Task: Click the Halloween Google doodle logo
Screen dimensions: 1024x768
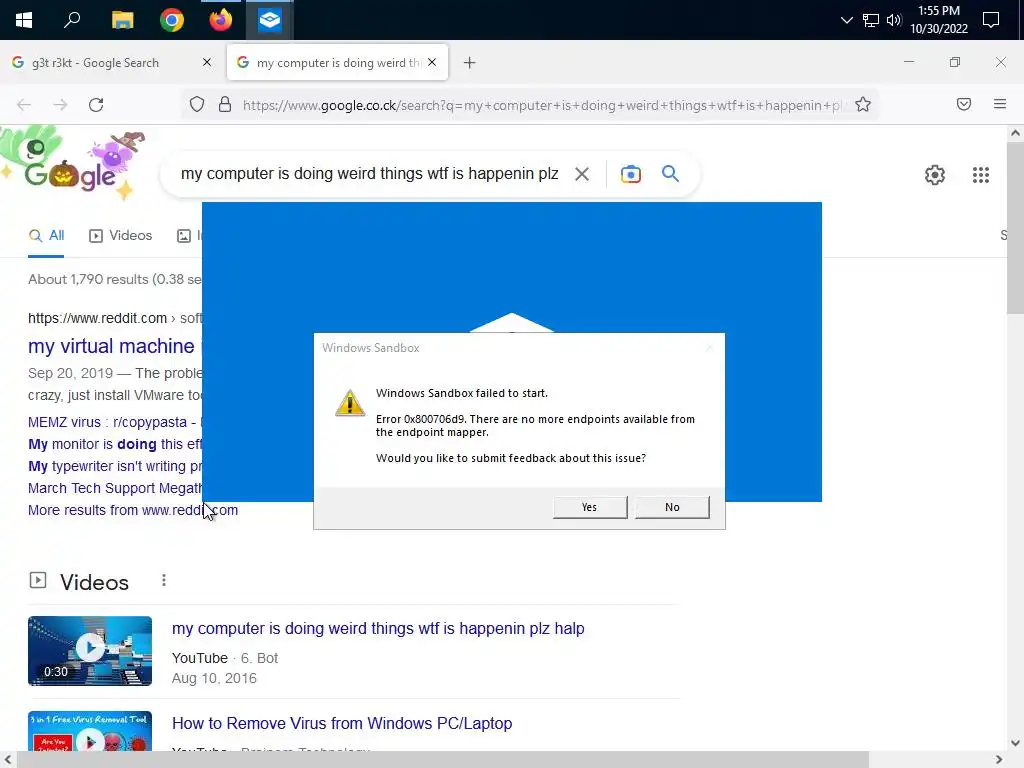Action: tap(73, 163)
